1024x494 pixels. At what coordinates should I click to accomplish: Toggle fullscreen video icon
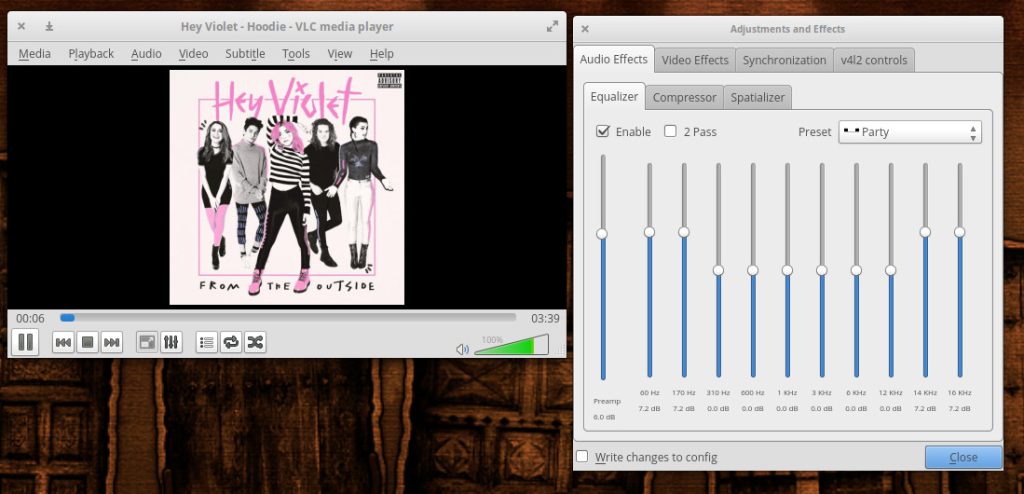147,342
